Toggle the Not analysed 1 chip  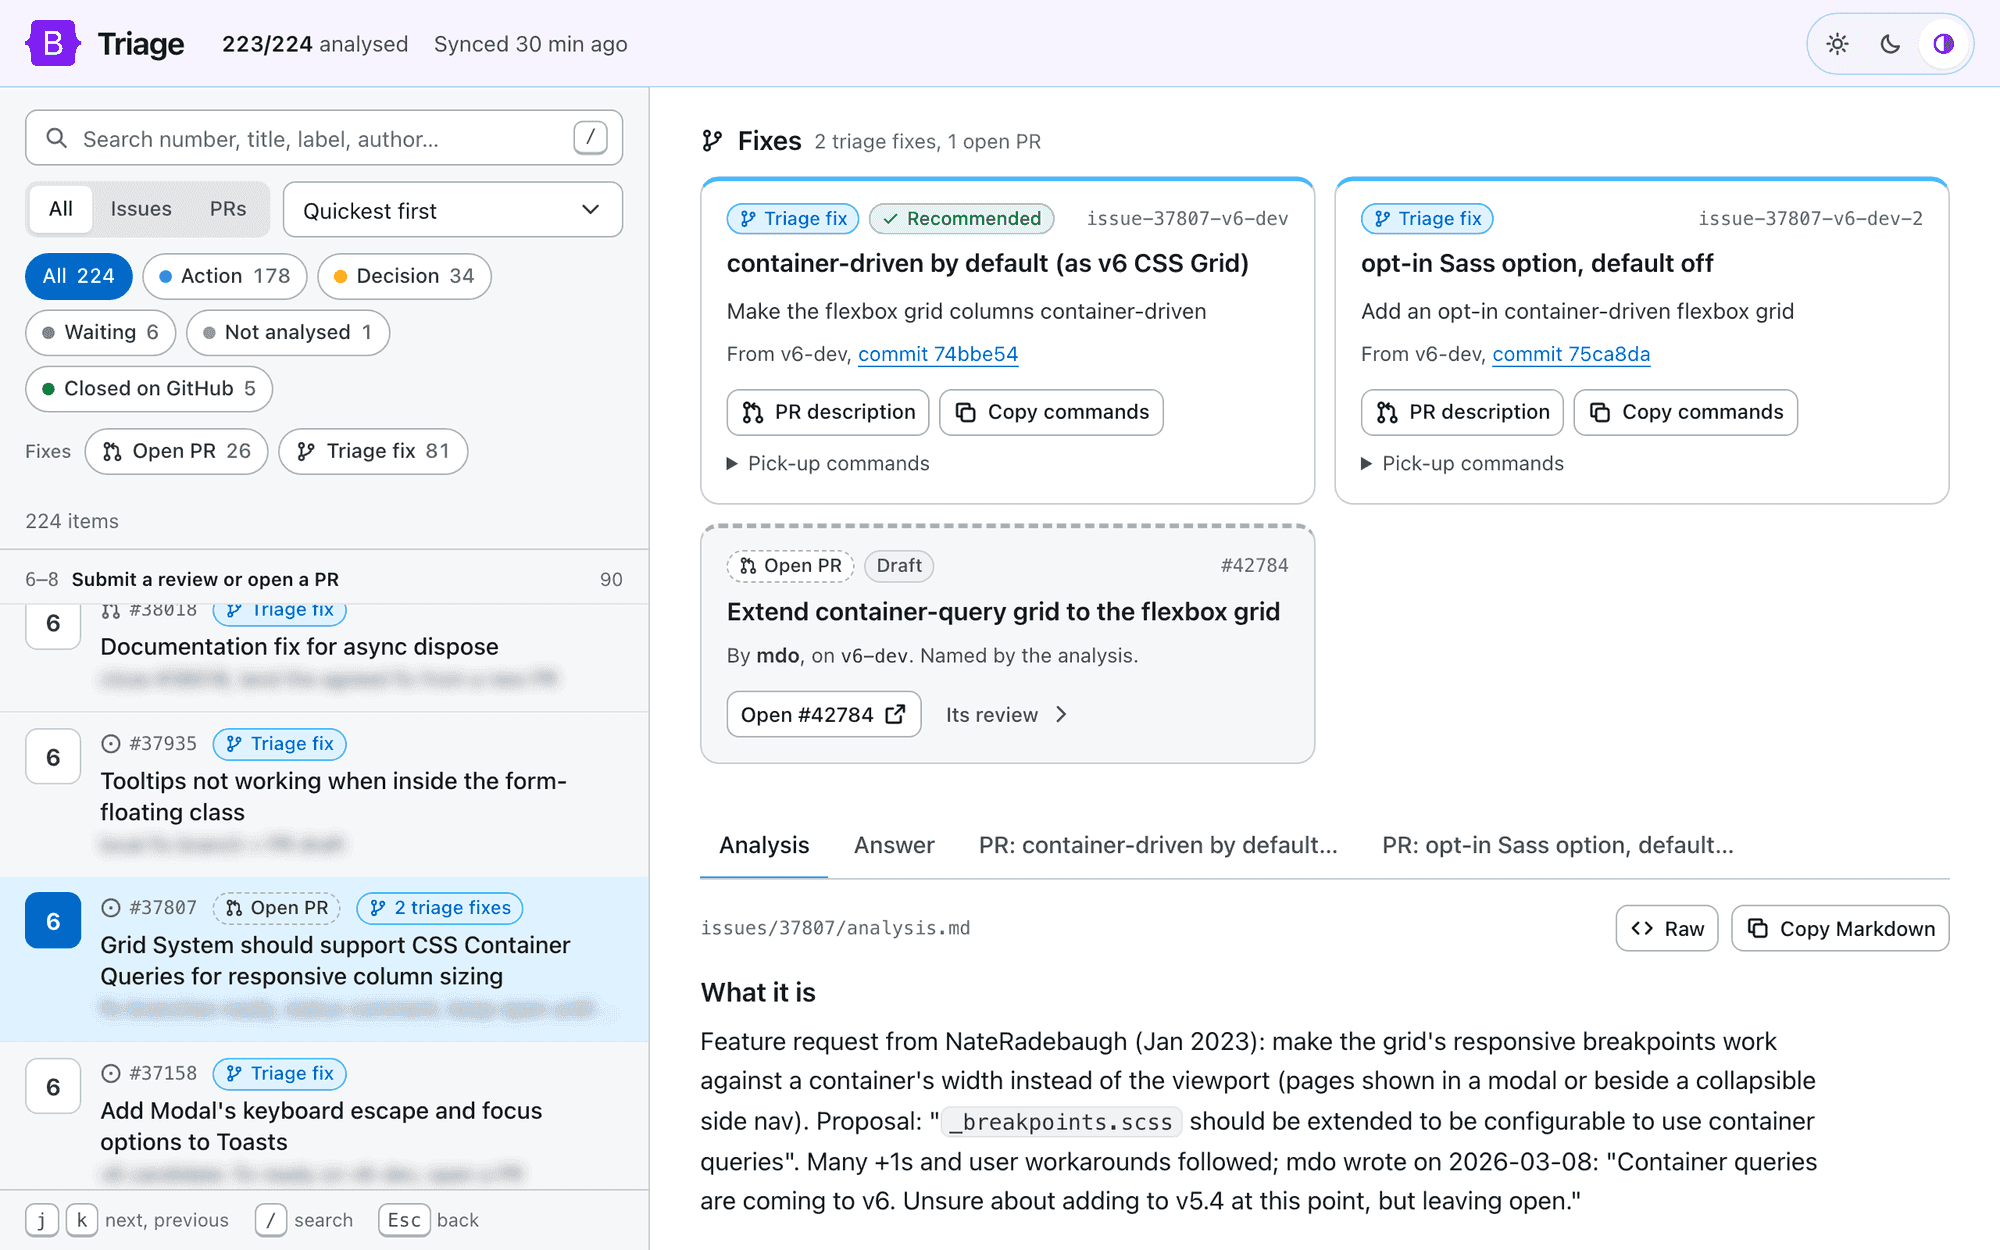(288, 332)
